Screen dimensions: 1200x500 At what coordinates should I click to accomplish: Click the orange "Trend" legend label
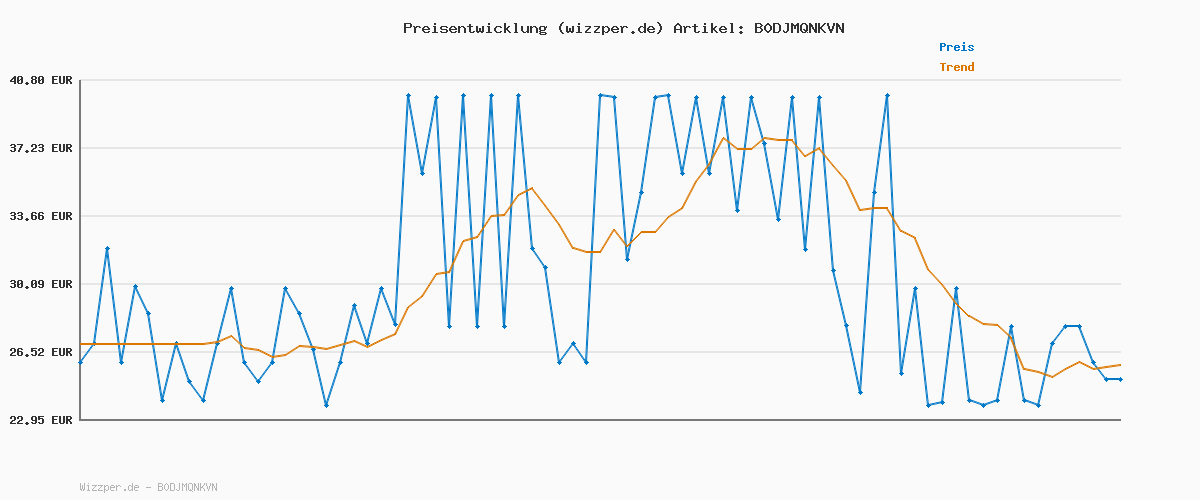point(956,67)
